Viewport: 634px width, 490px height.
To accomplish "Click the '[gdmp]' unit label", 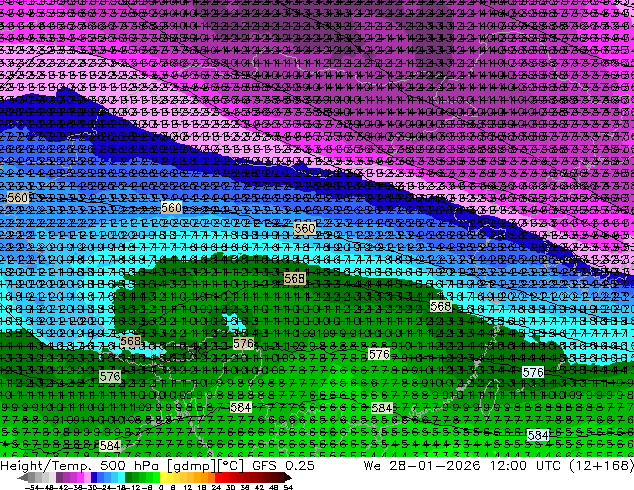I will coord(192,466).
